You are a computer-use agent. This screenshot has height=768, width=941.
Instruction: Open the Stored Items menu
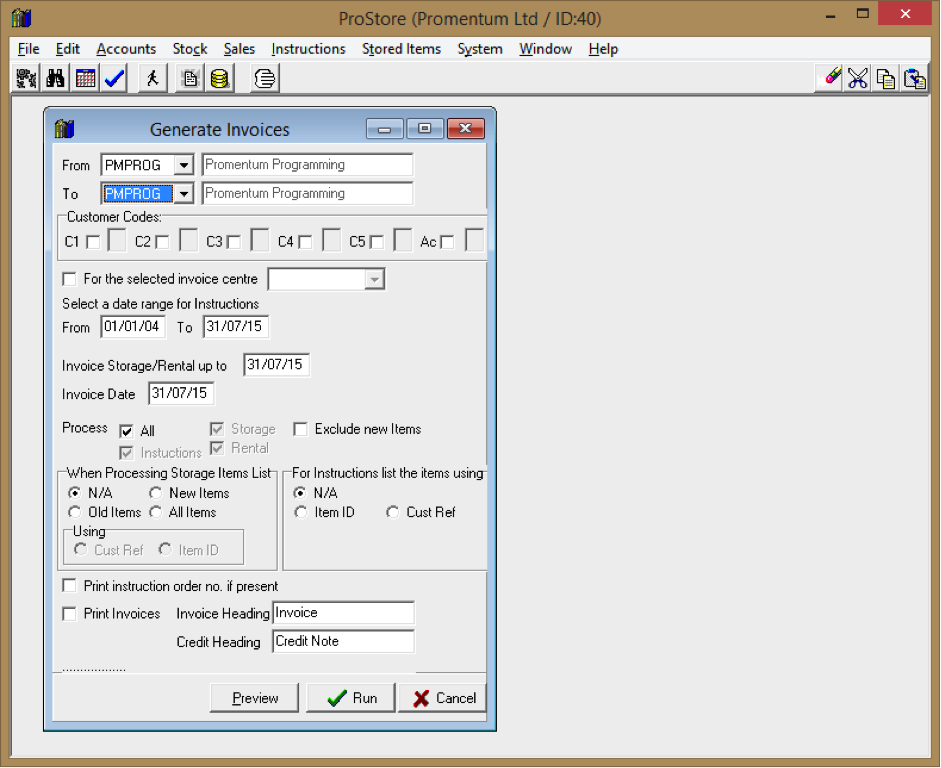(x=401, y=49)
